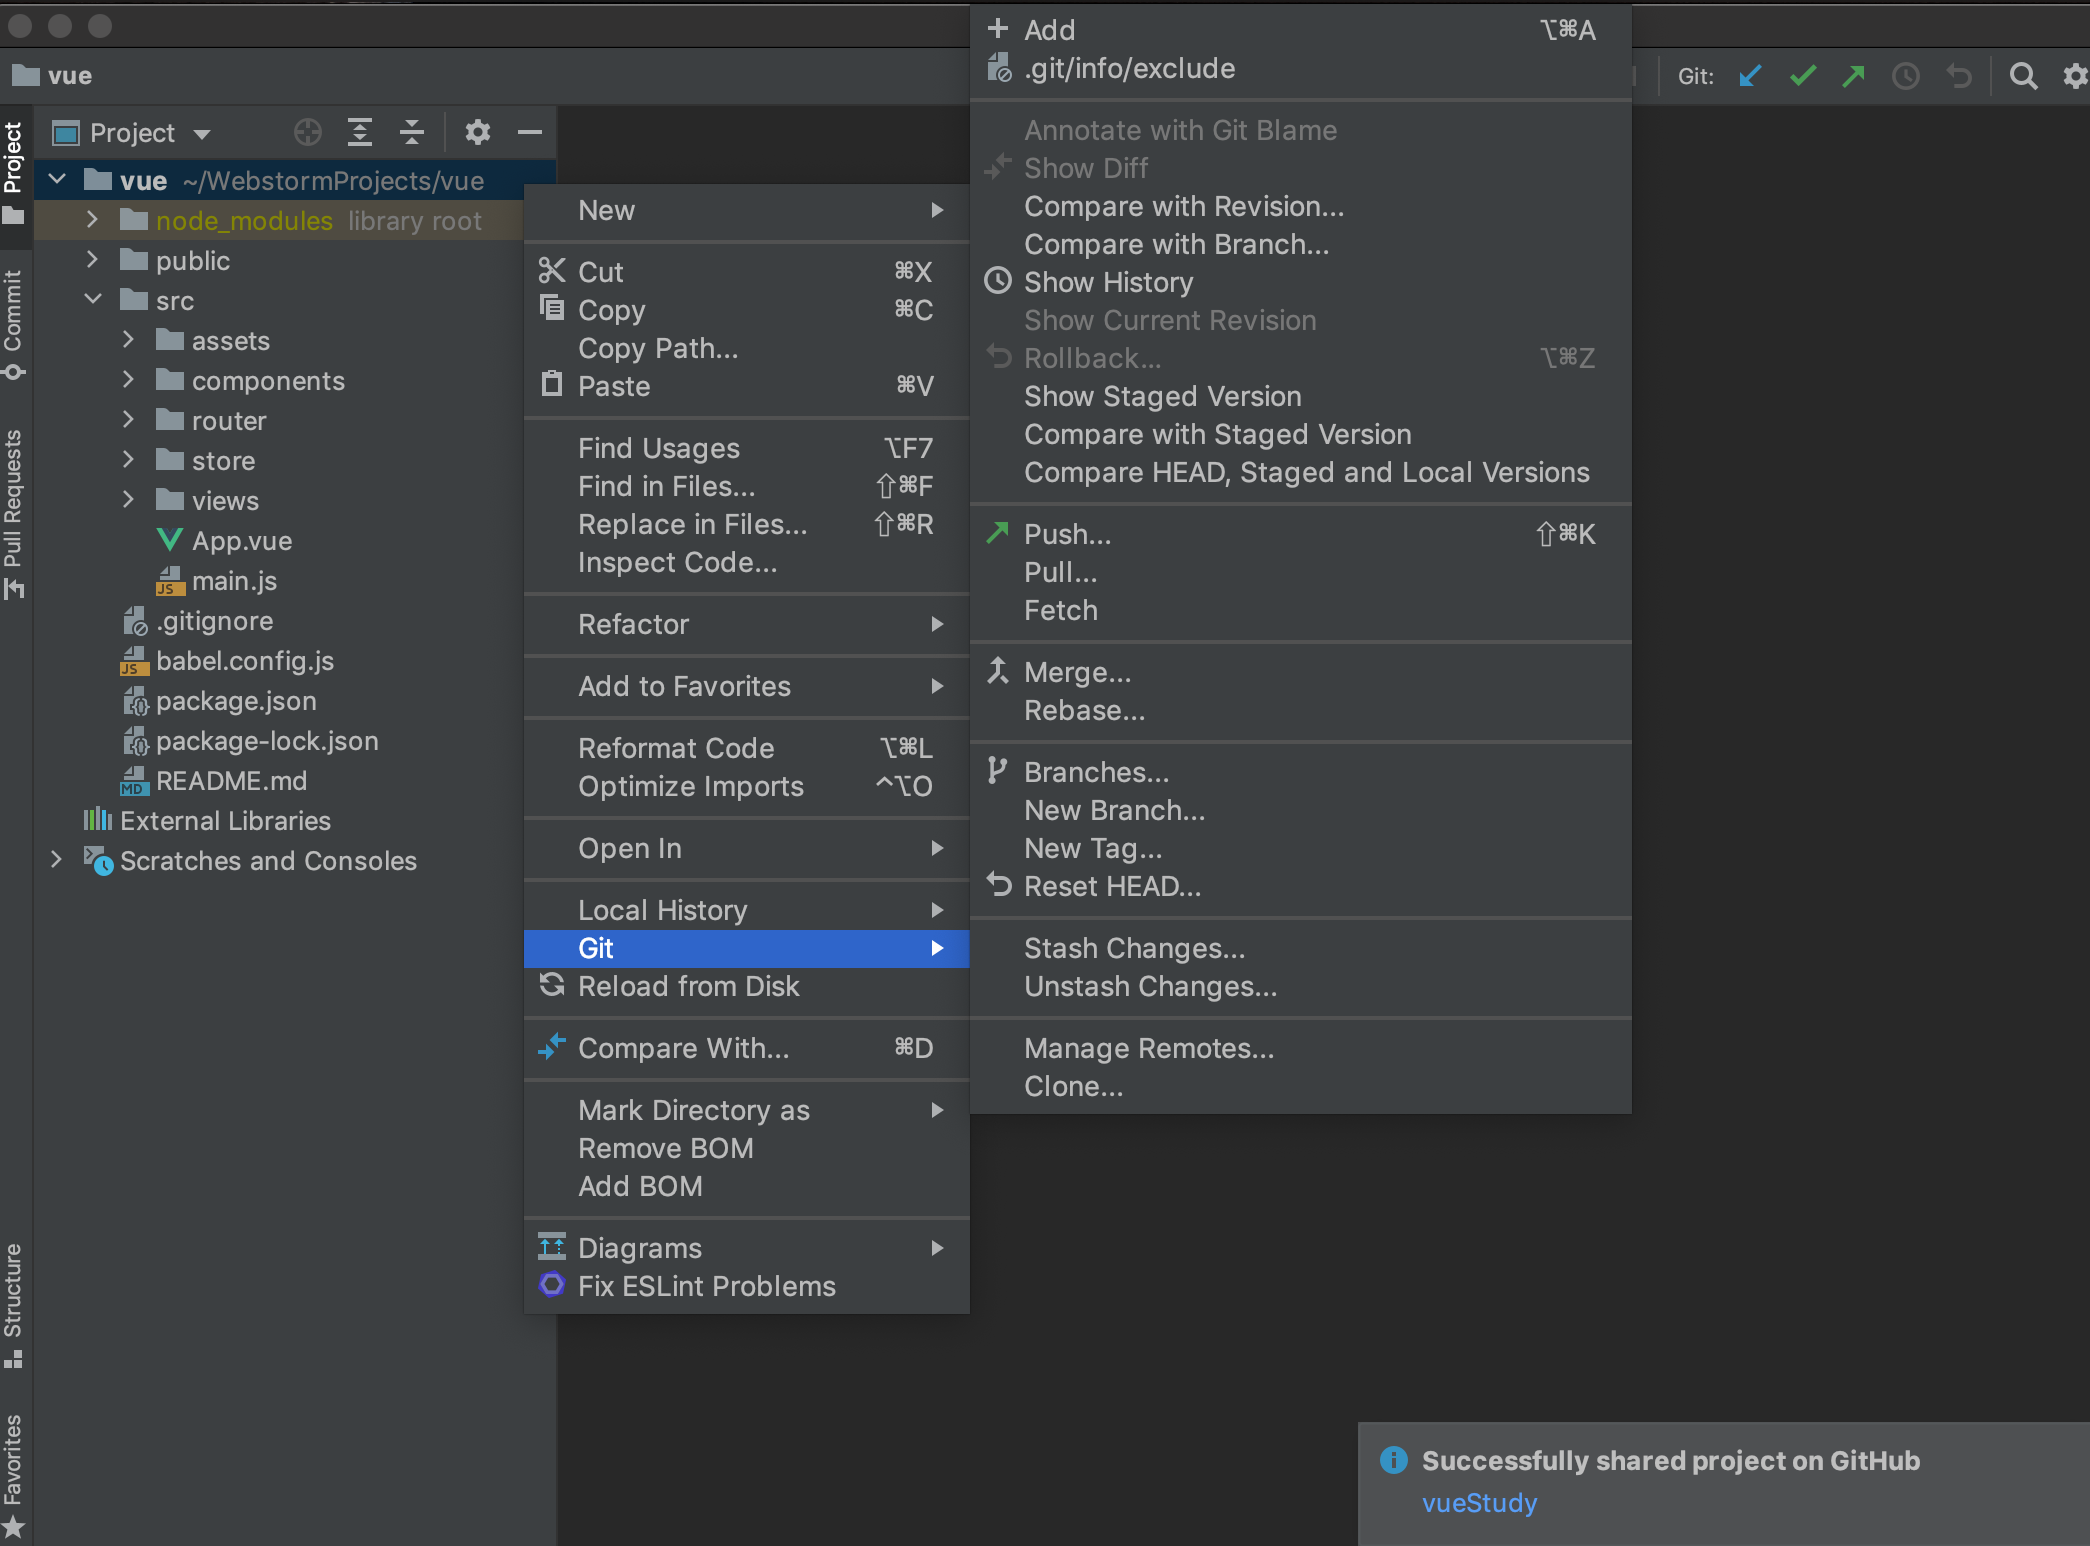Choose Stash Changes... from Git submenu

tap(1134, 948)
